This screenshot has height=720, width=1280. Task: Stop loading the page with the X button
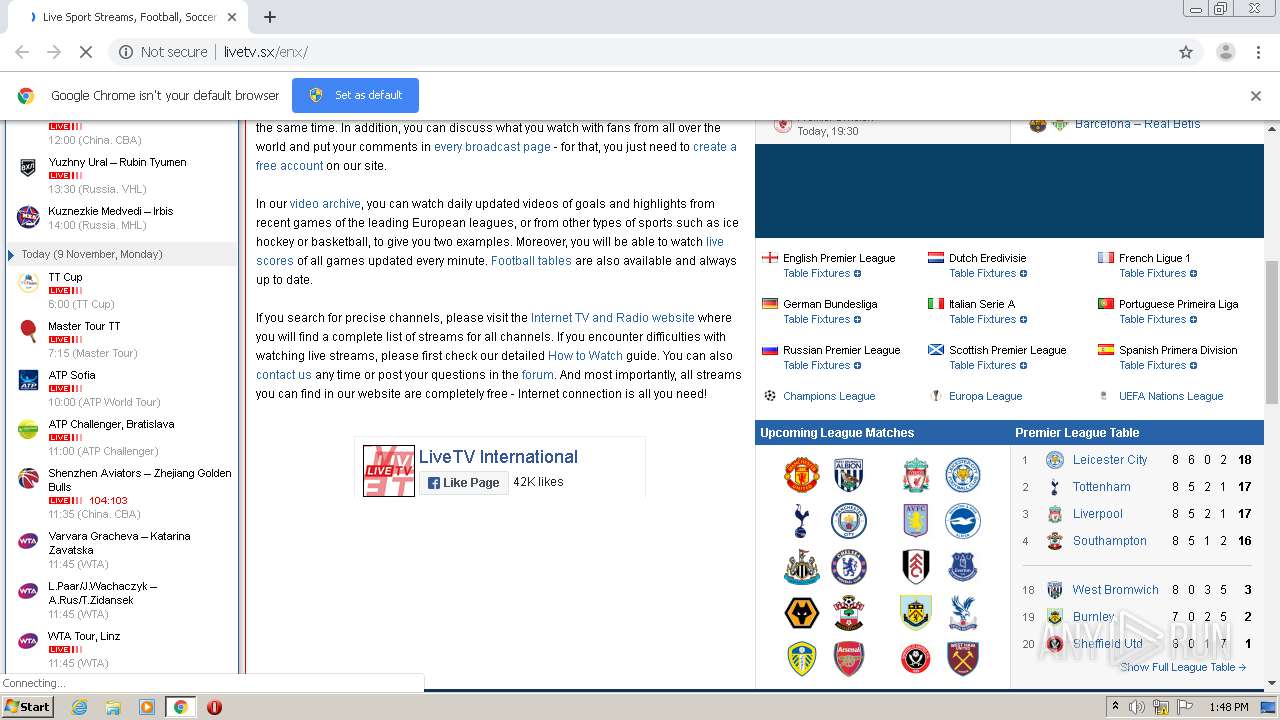coord(86,52)
